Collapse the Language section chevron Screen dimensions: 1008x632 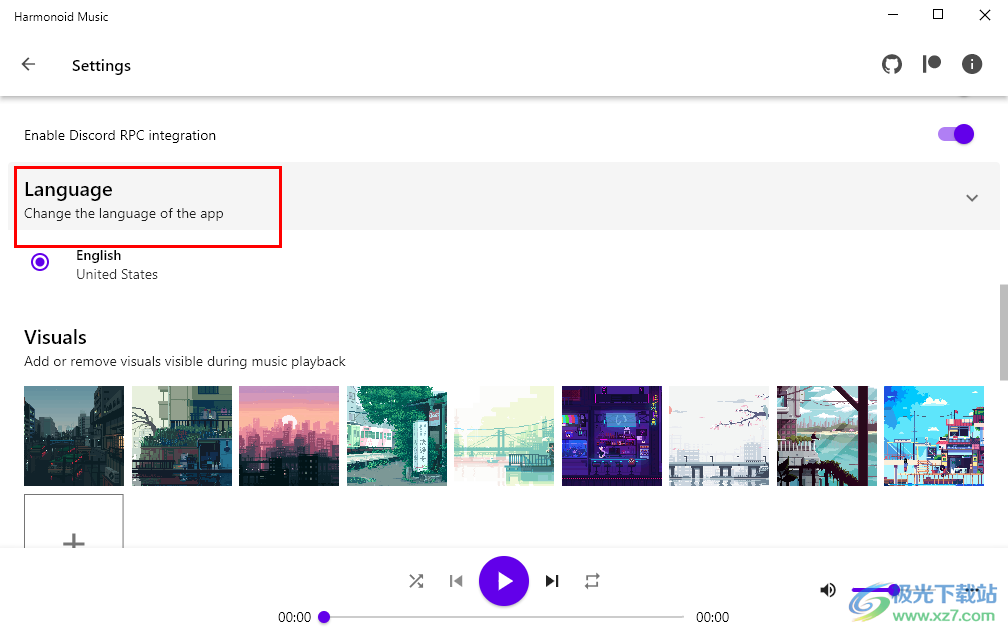click(x=972, y=198)
